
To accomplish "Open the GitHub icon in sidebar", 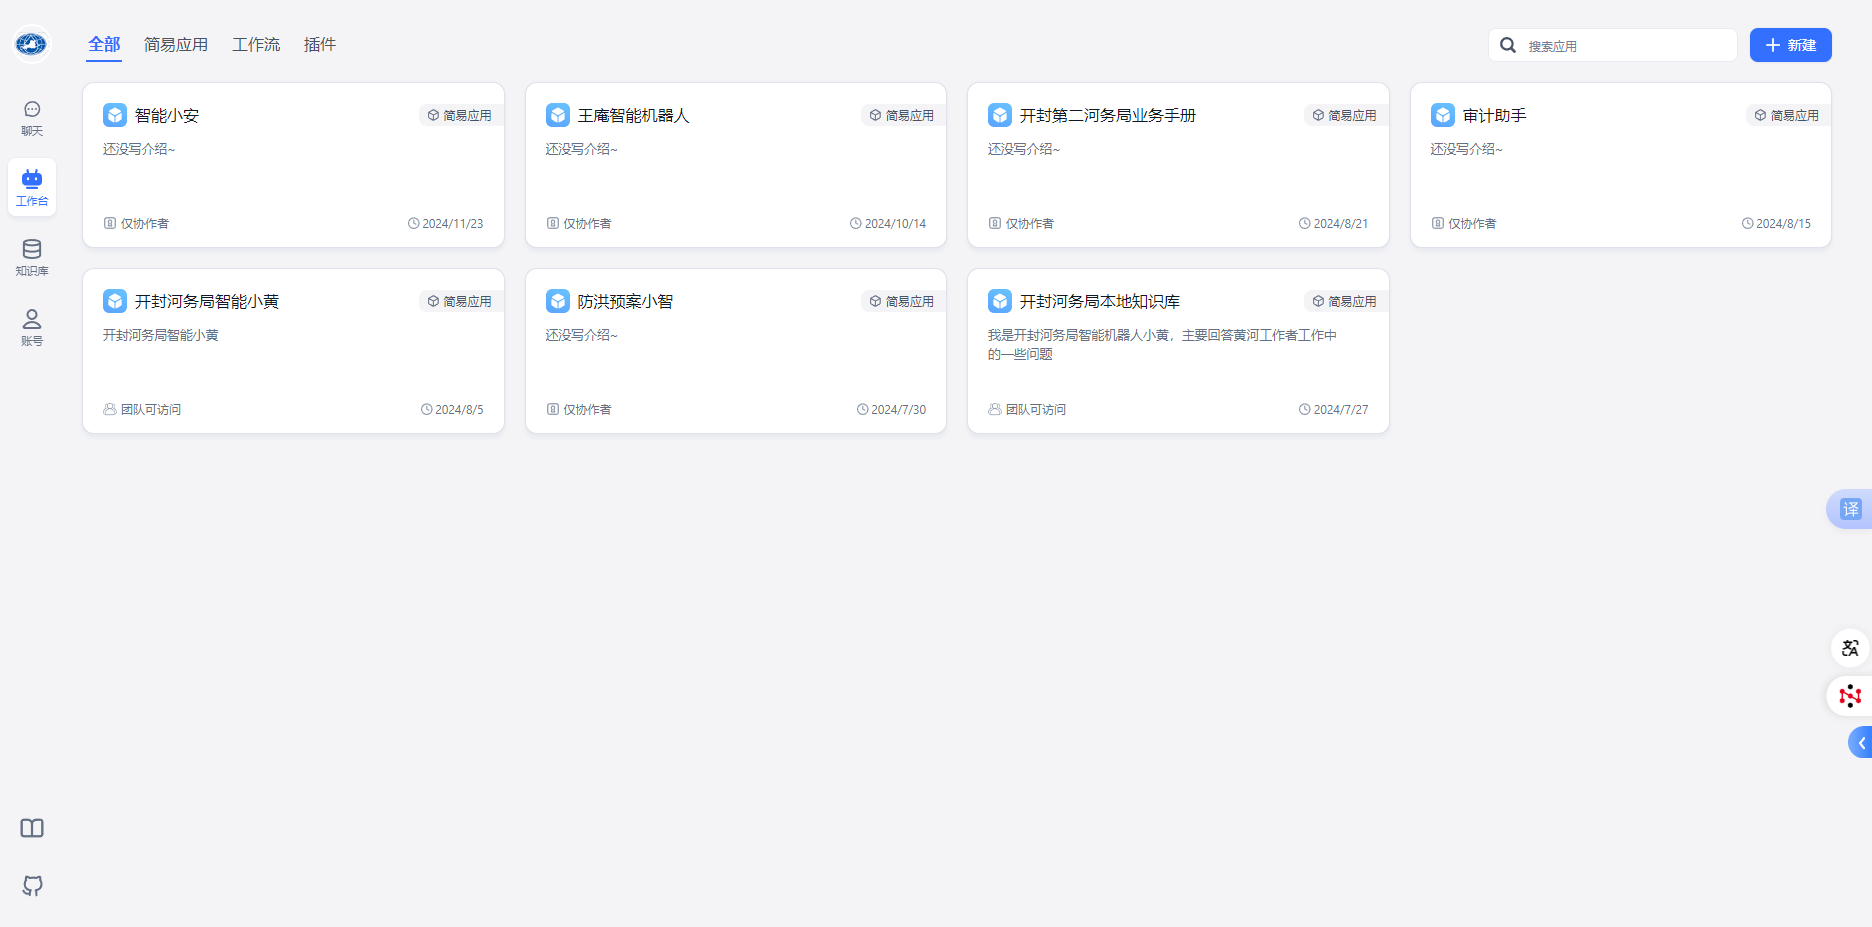I will (32, 885).
